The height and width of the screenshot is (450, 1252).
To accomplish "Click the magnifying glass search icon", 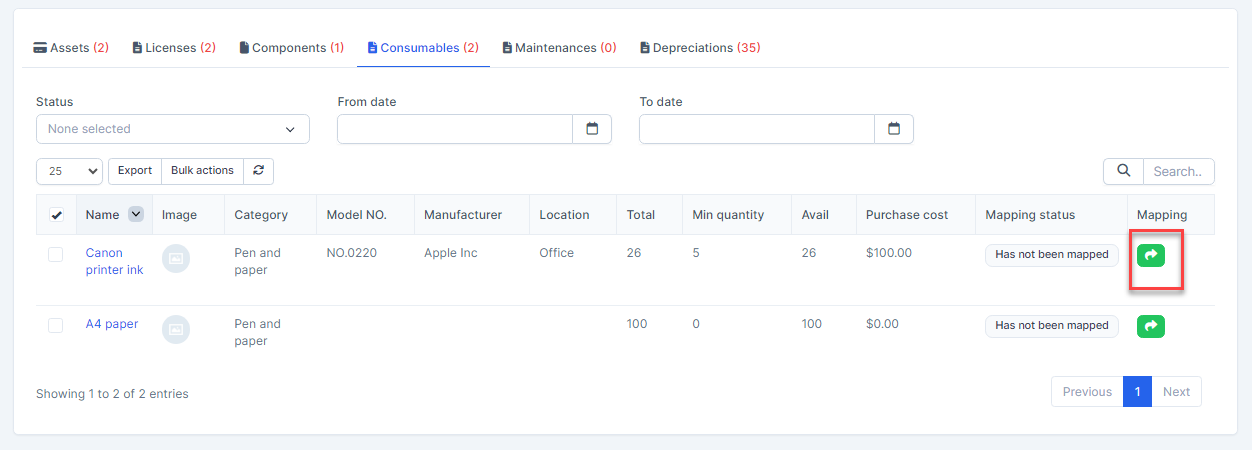I will click(1123, 172).
